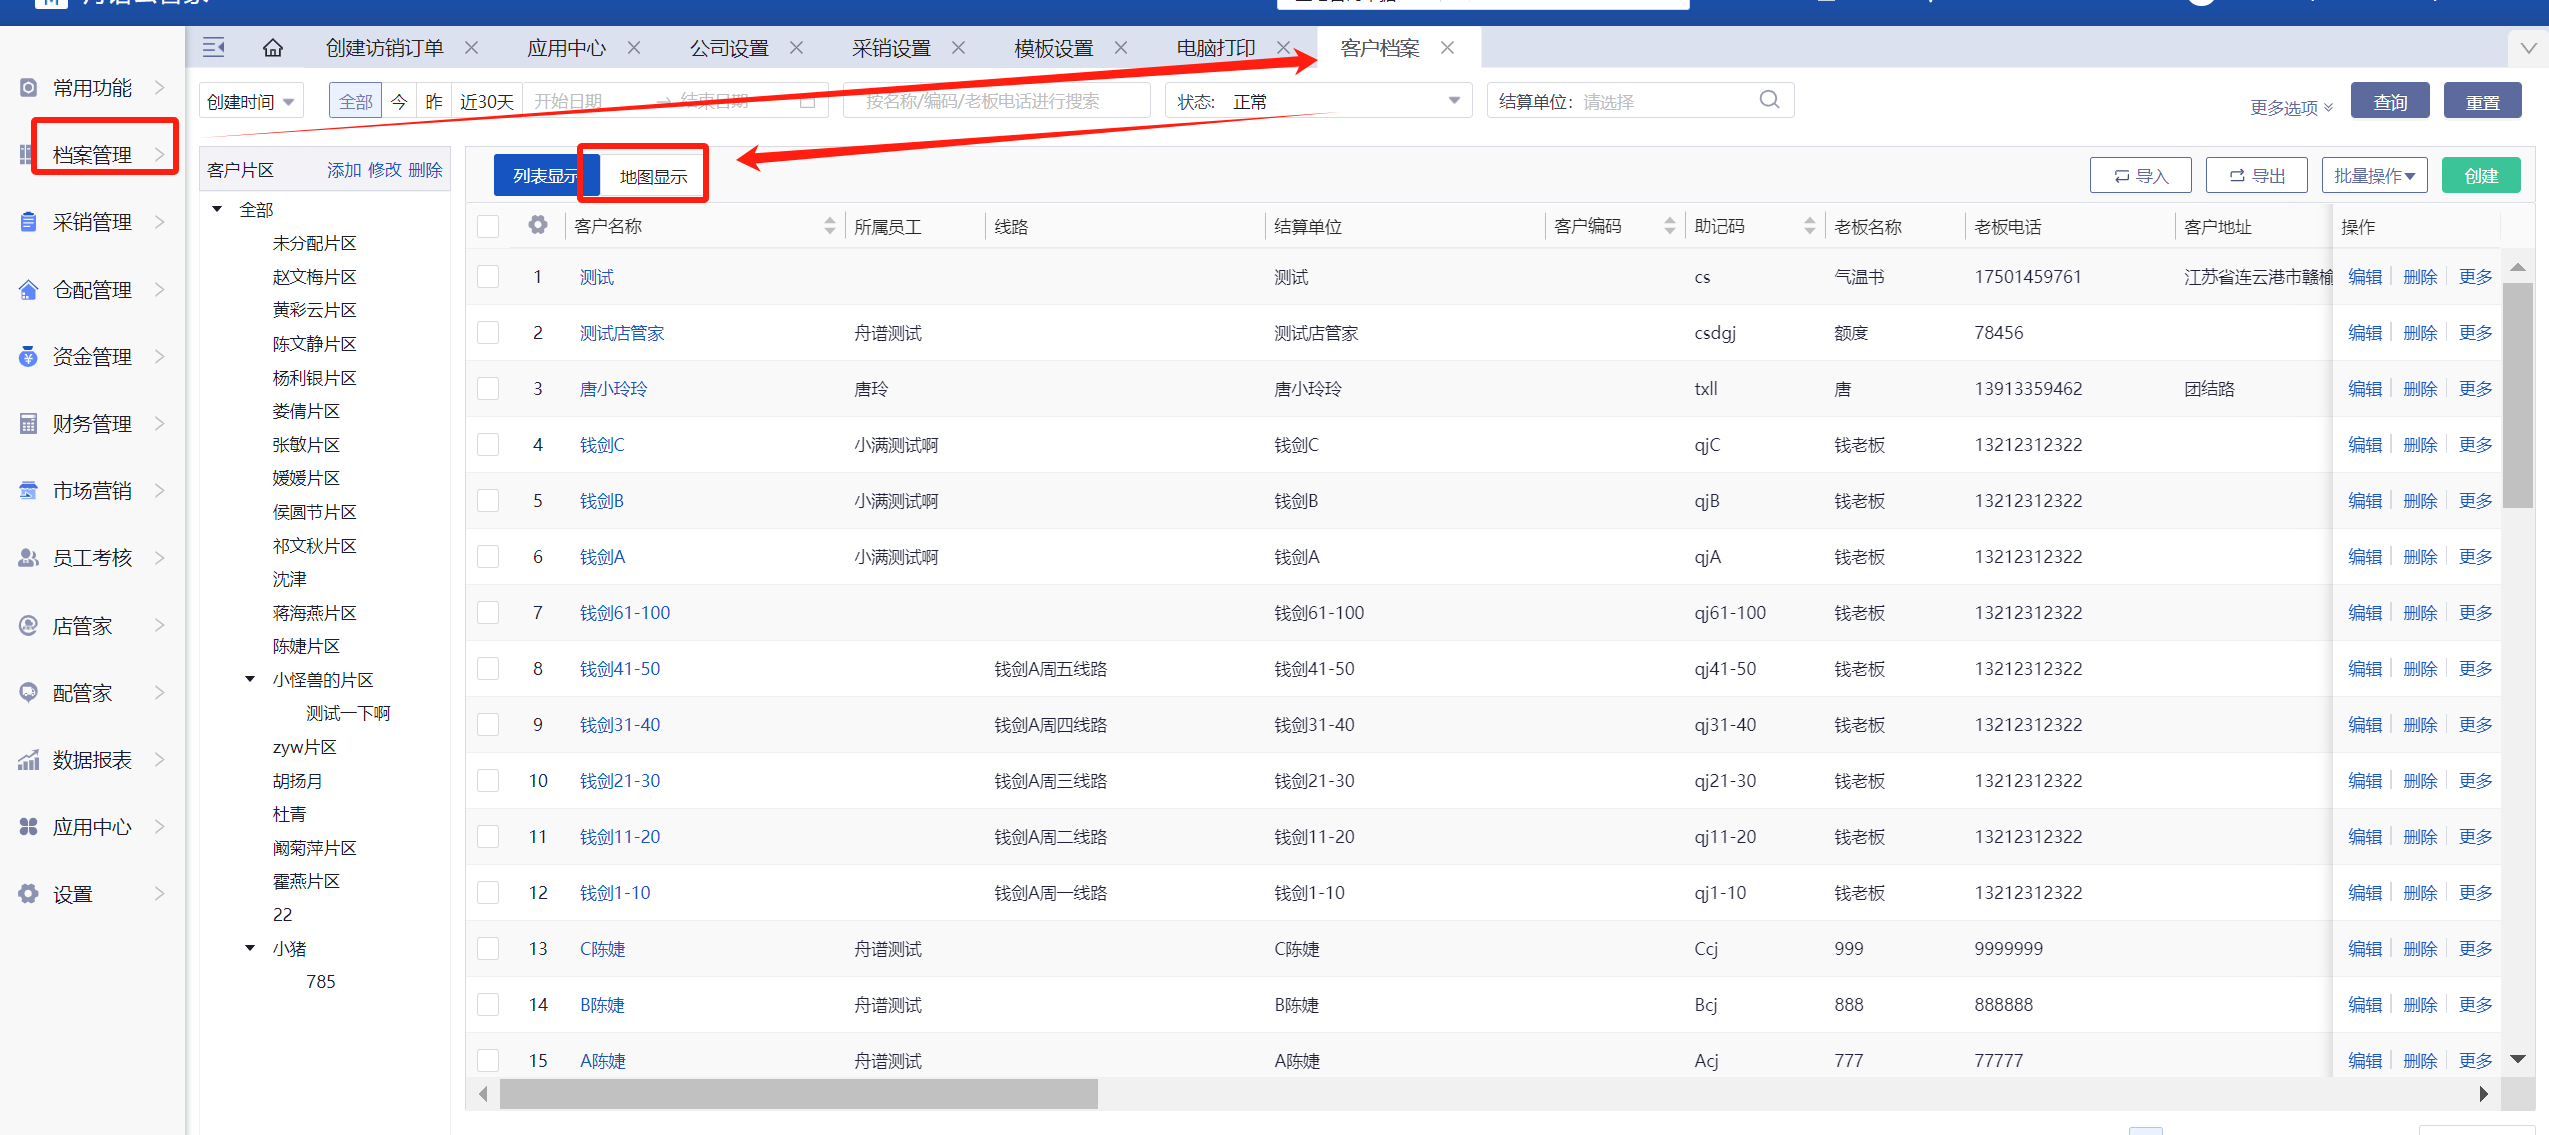Open the 批量操作 dropdown

[2373, 176]
